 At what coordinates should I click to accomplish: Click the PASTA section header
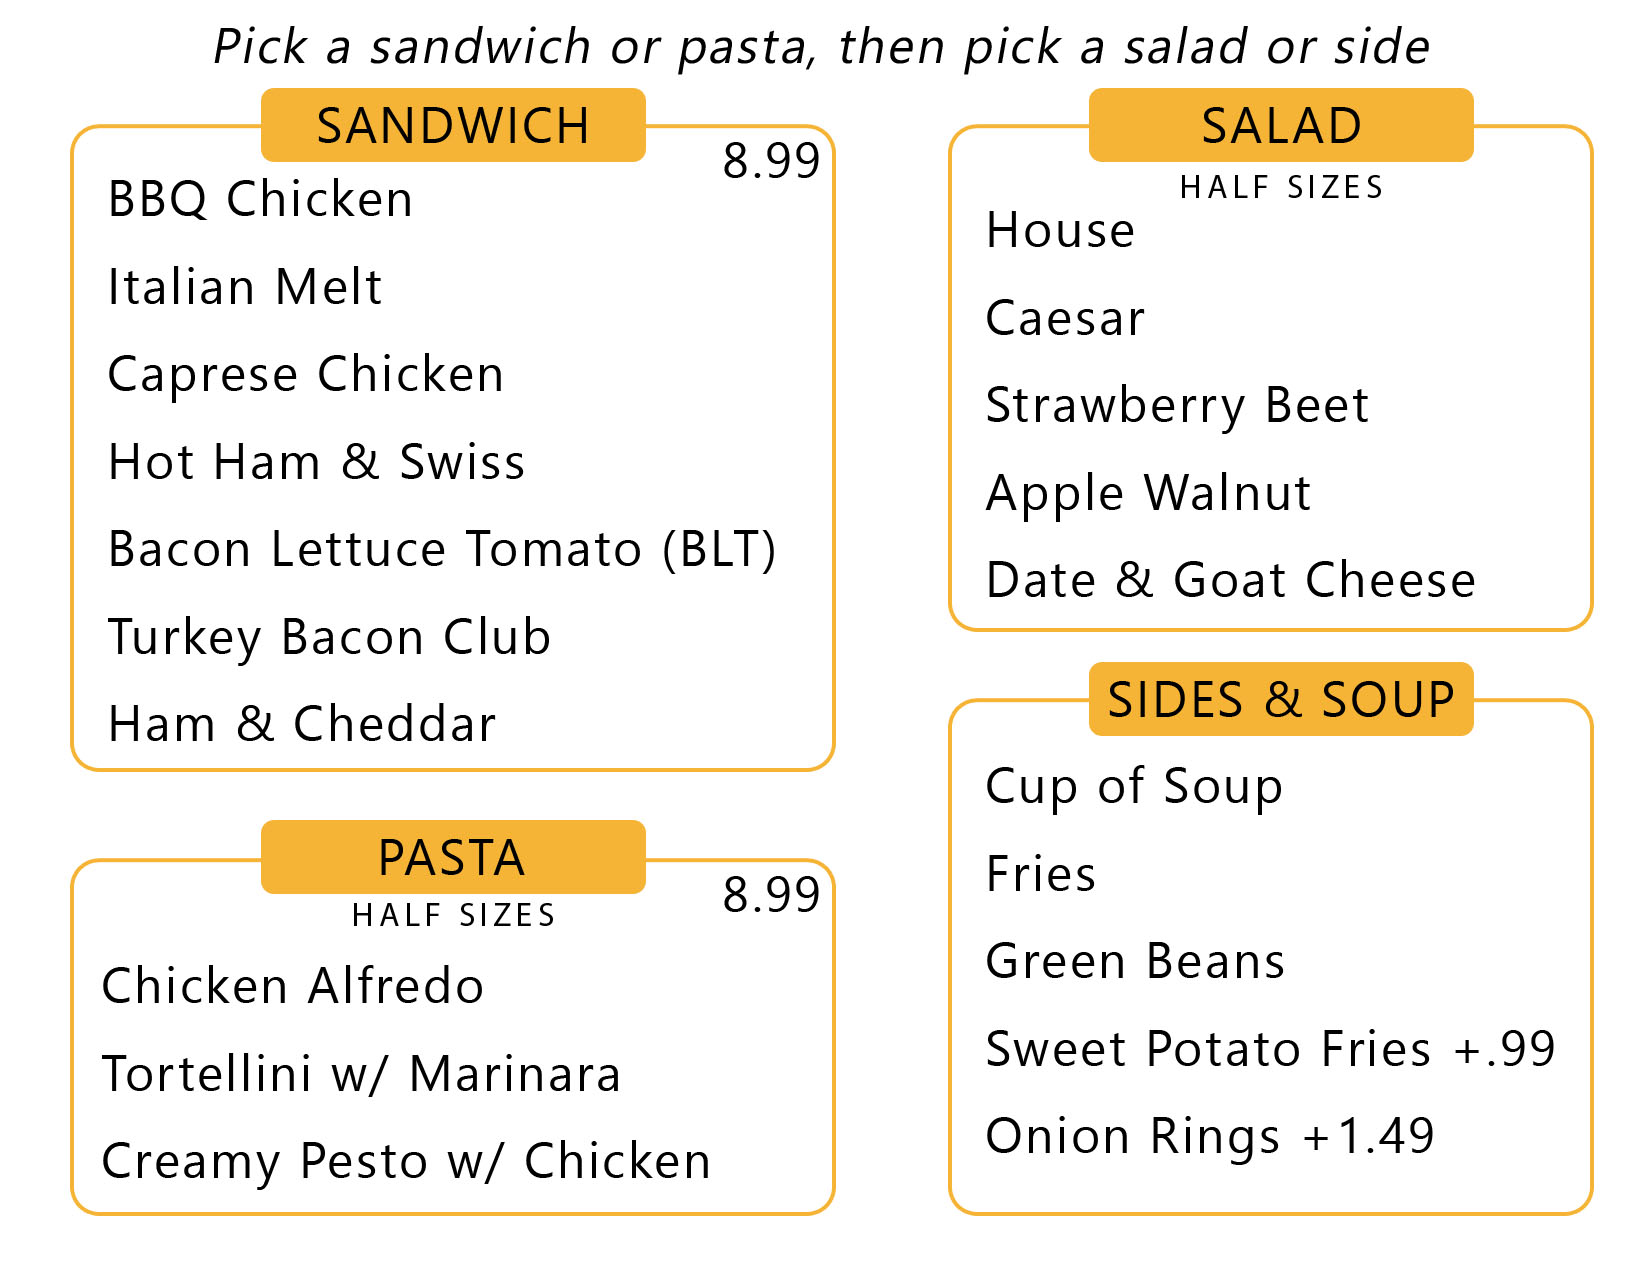pos(453,858)
